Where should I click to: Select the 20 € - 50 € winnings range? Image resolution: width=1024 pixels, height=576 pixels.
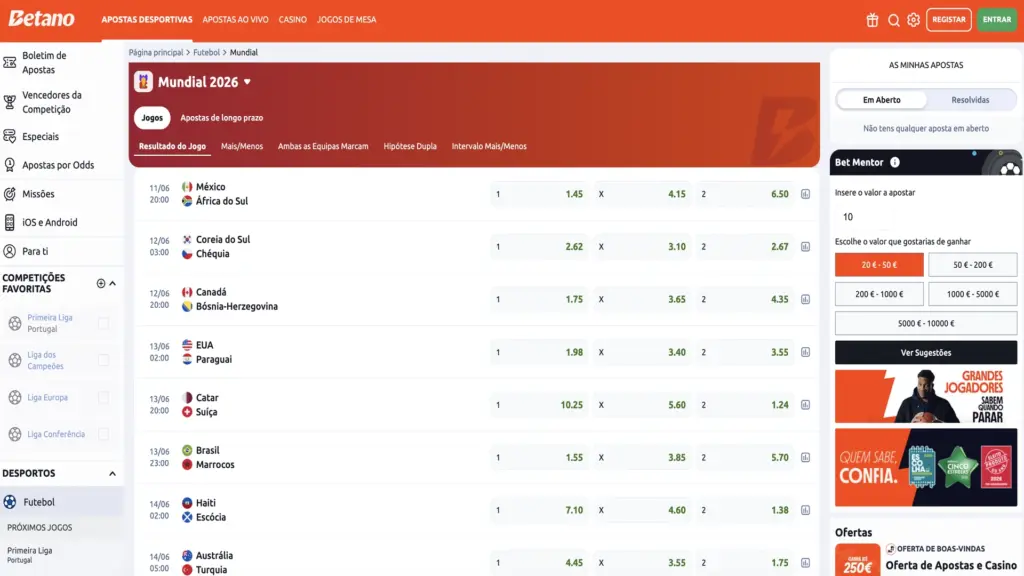tap(879, 265)
